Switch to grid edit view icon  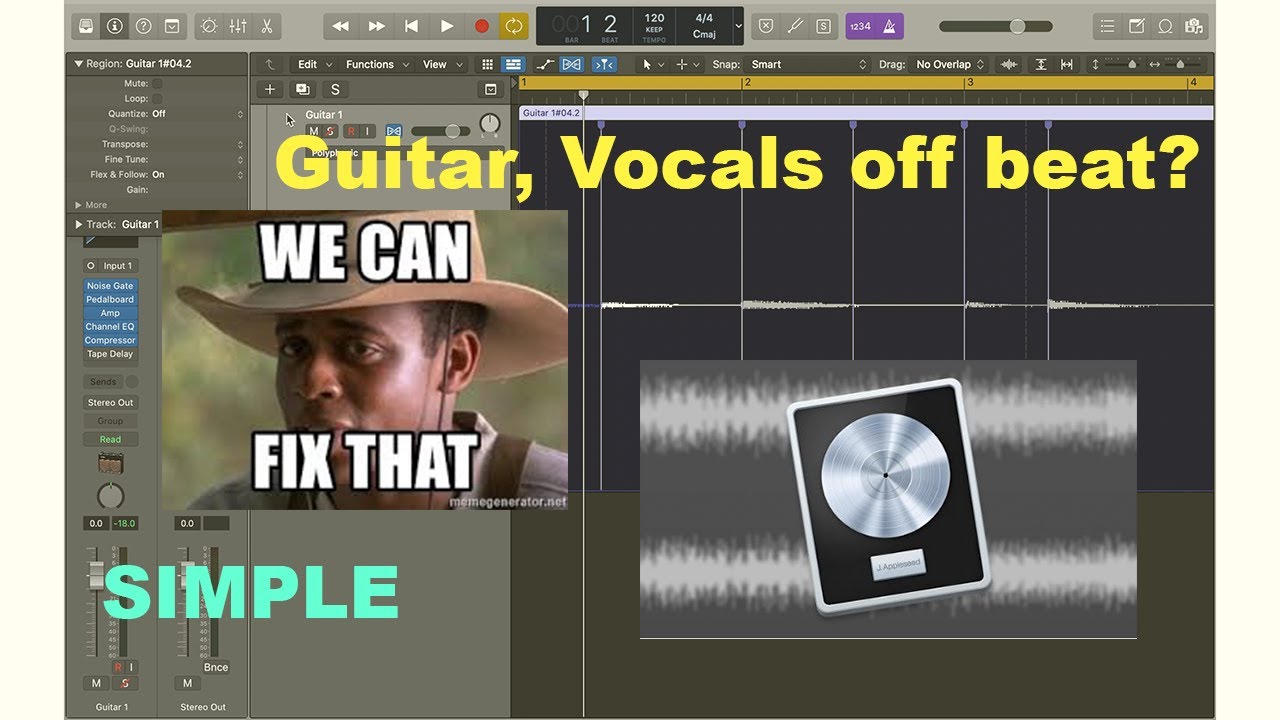coord(487,64)
